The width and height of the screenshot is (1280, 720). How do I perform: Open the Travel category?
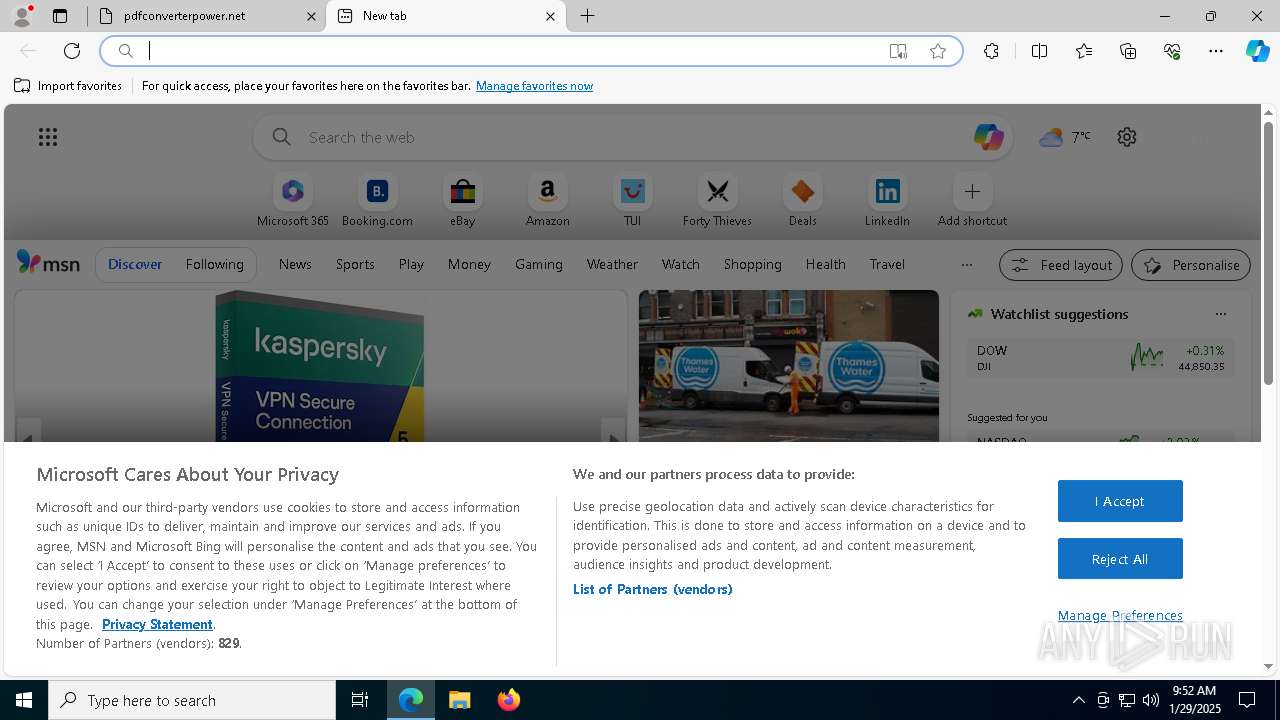pyautogui.click(x=887, y=264)
